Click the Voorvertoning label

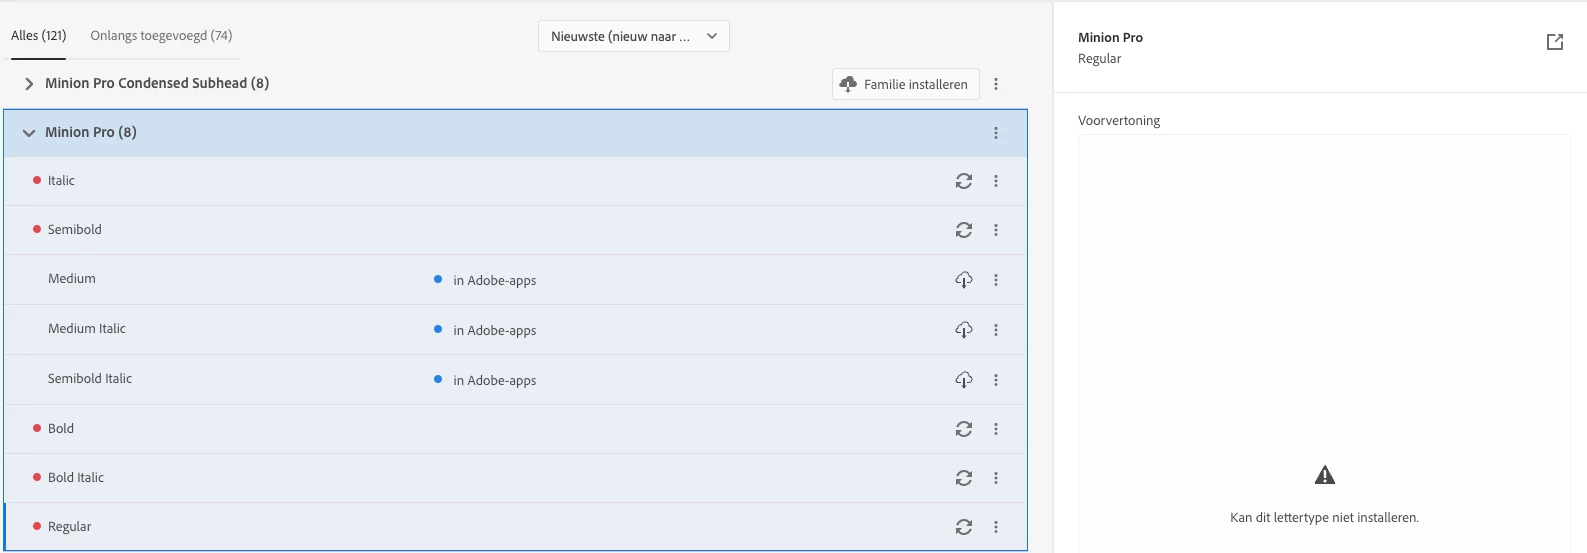[x=1119, y=121]
